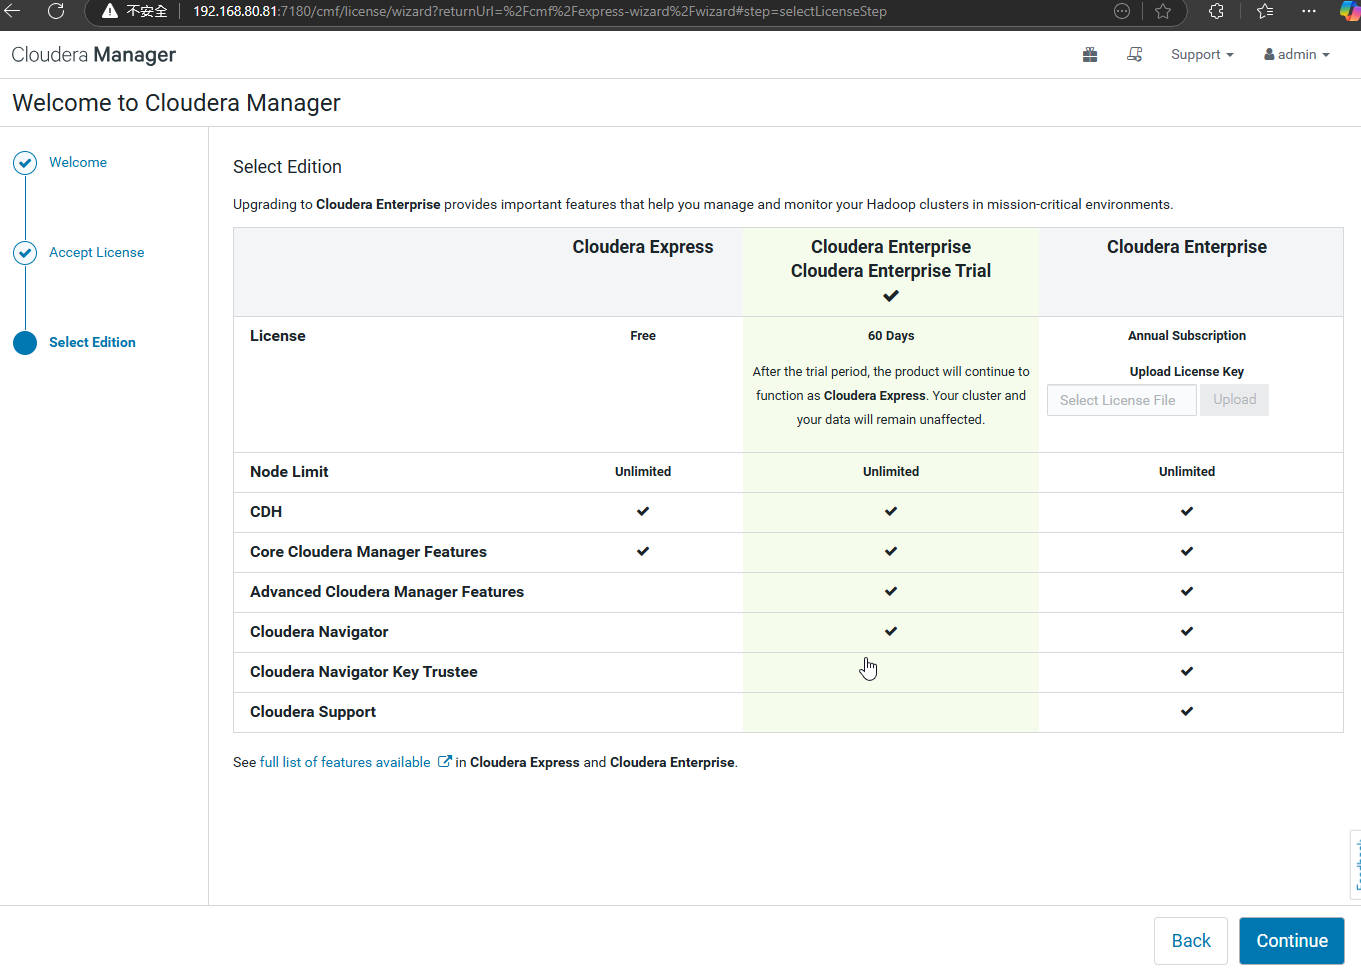Click the Cloudera Navigator row label
Viewport: 1361px width, 977px height.
pyautogui.click(x=319, y=632)
